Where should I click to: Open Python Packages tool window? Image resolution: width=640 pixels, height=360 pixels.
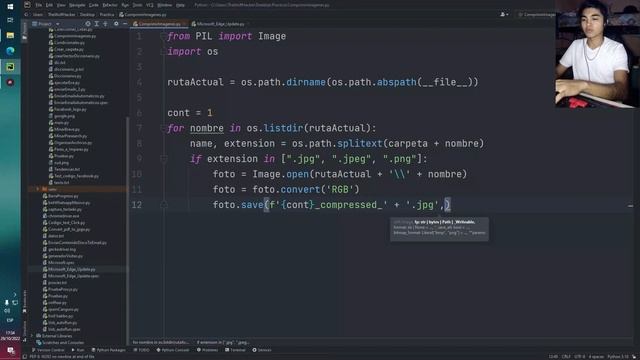pos(109,350)
